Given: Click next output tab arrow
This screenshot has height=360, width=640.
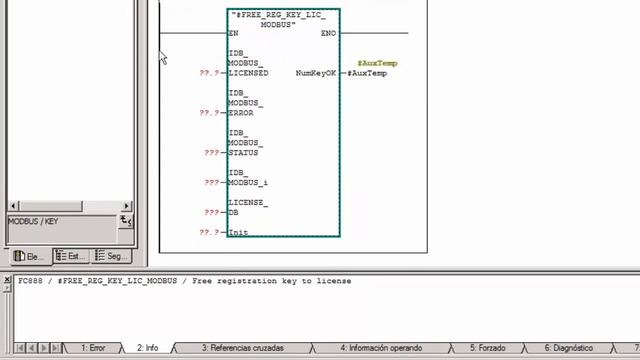Looking at the screenshot, I should [44, 348].
